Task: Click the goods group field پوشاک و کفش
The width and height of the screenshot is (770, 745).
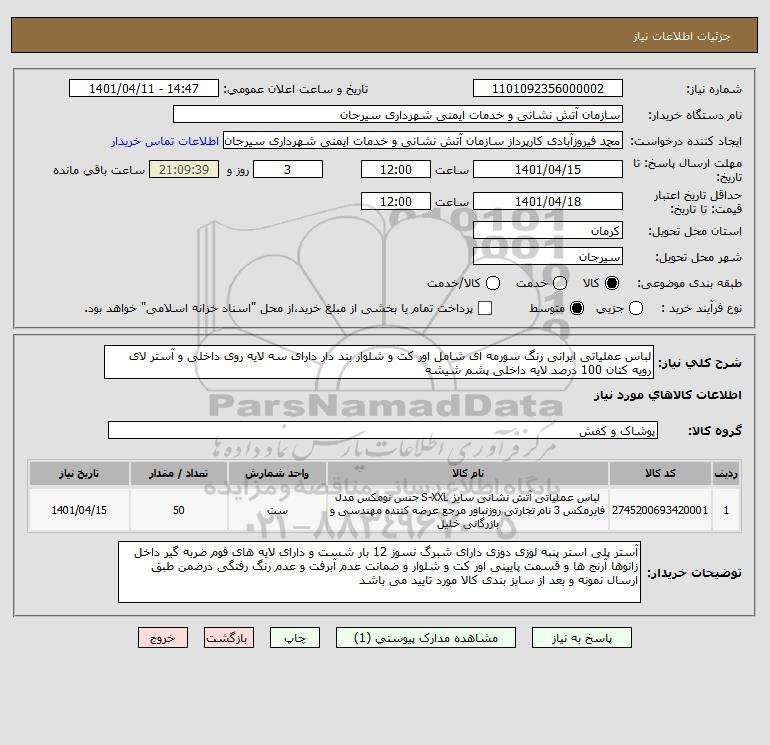Action: click(x=383, y=430)
